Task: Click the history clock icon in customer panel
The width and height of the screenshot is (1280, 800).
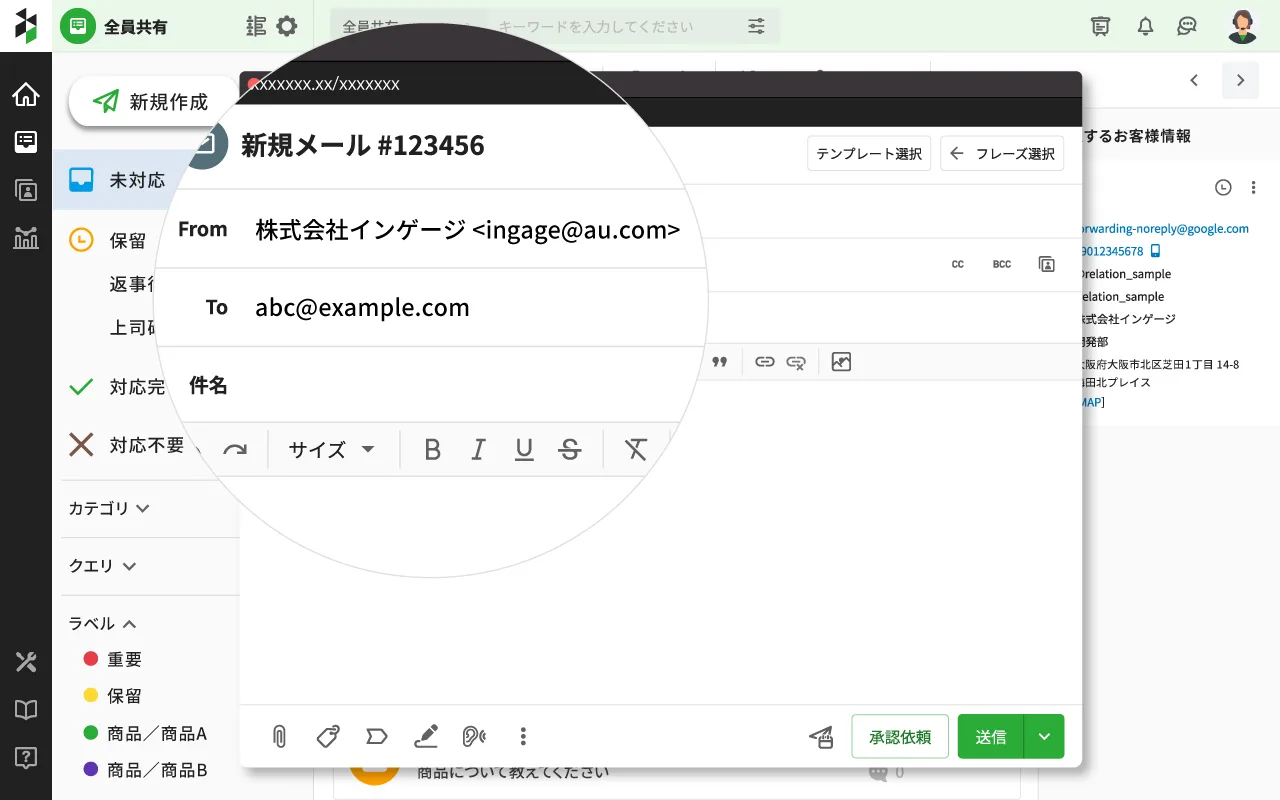Action: coord(1222,187)
